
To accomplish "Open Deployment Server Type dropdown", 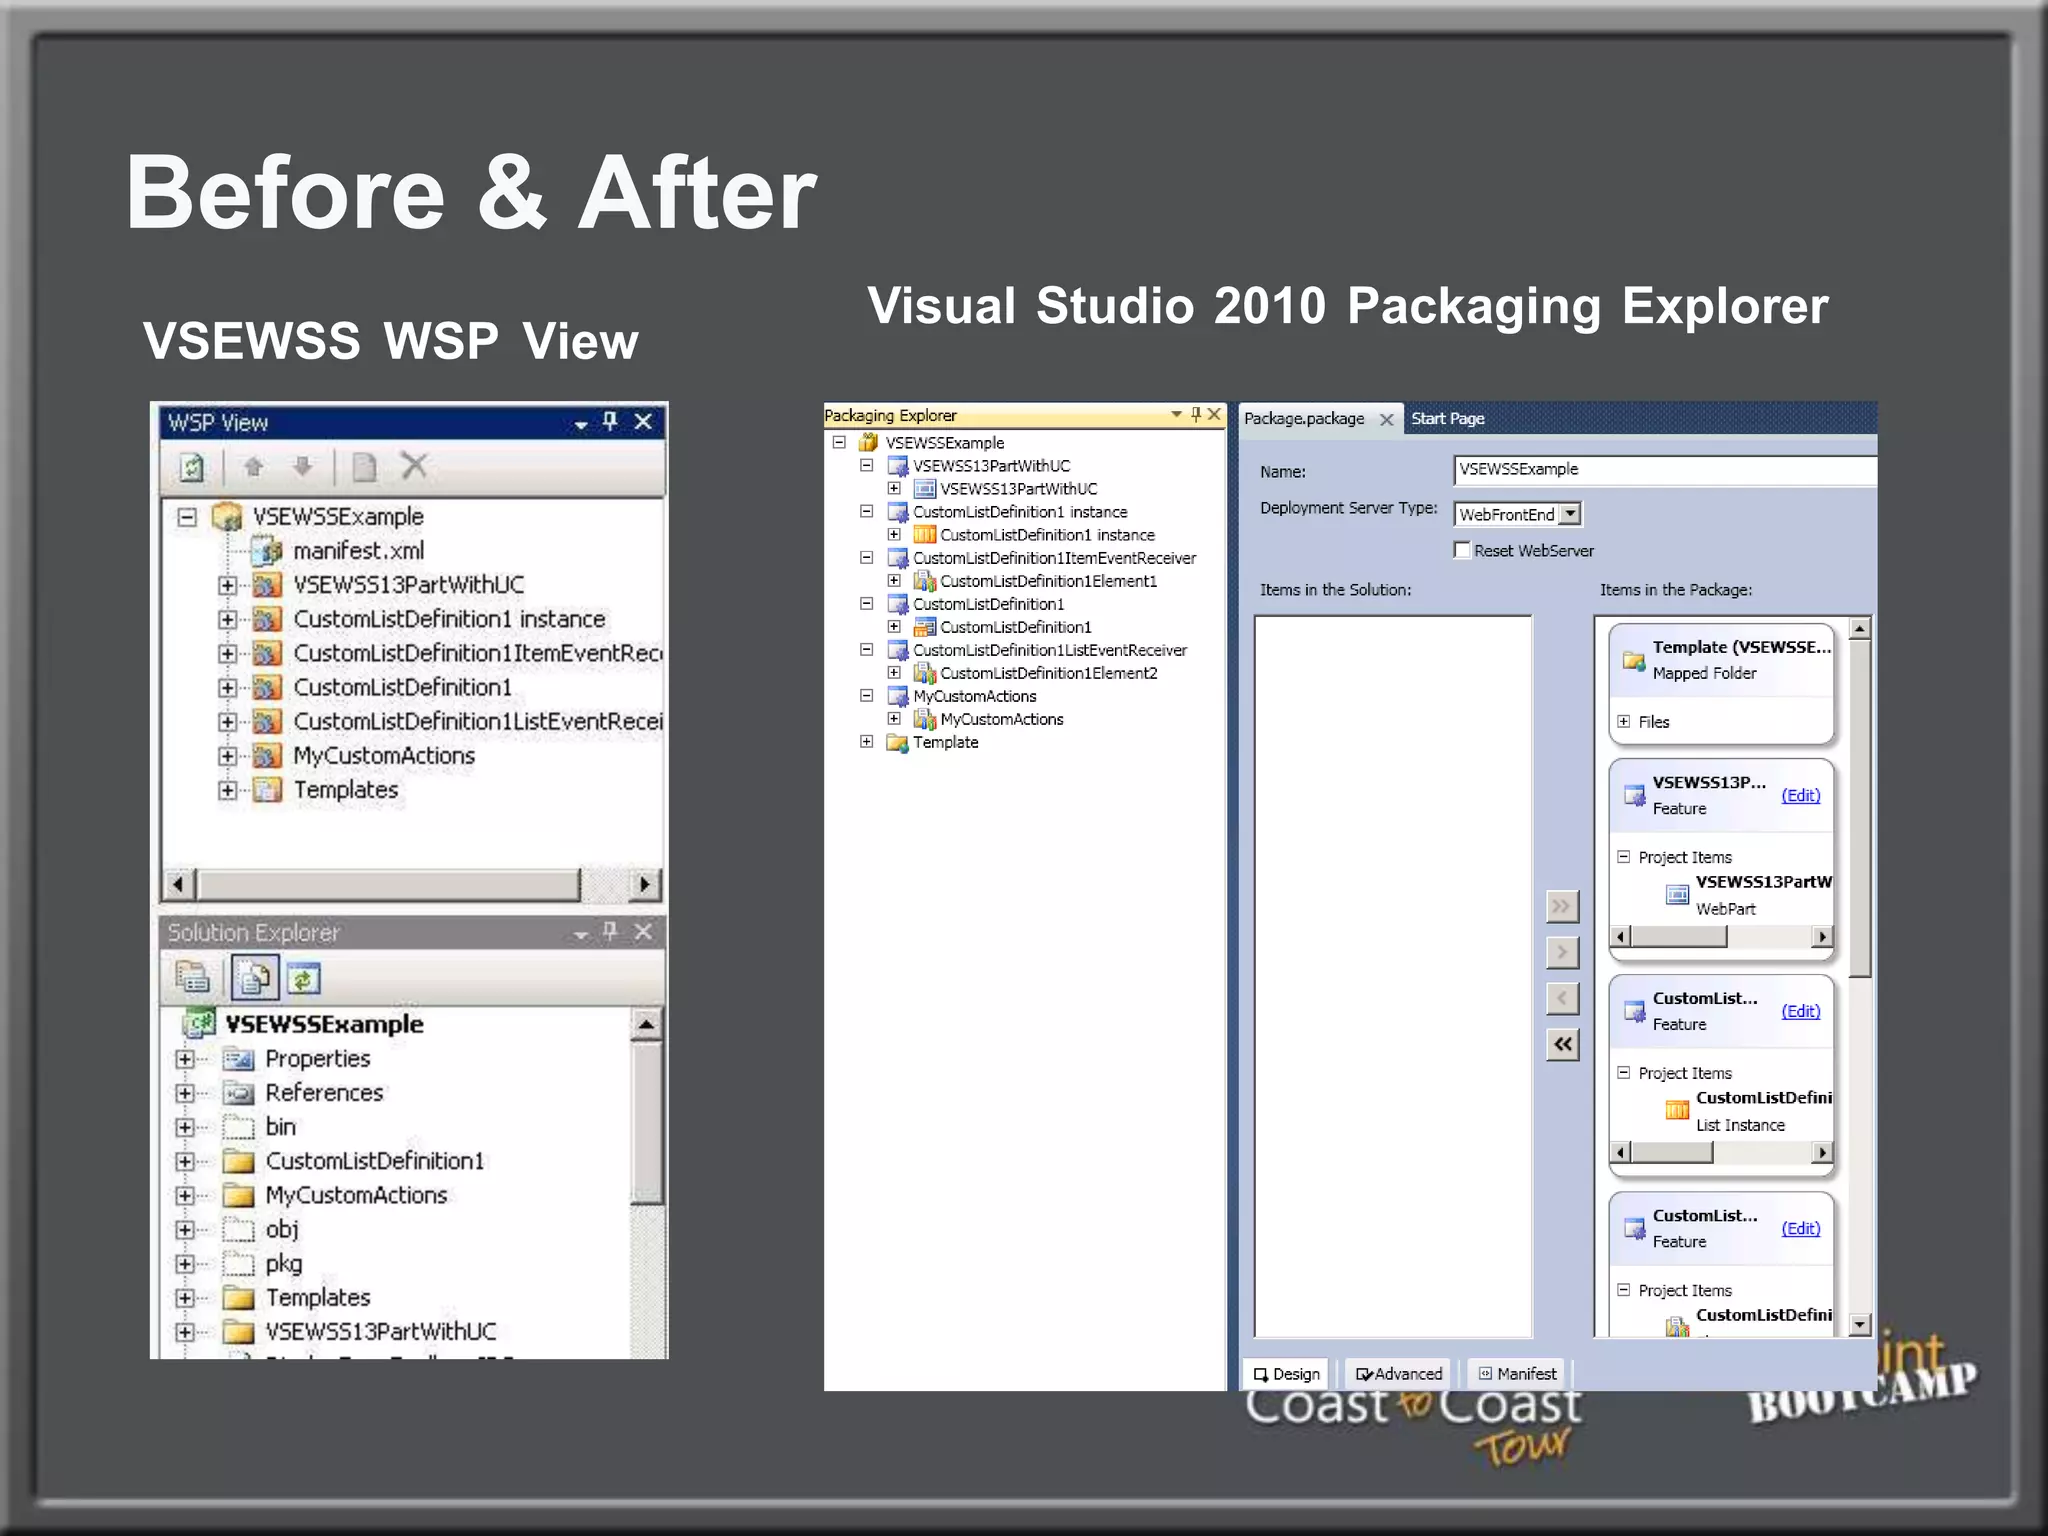I will point(1570,514).
